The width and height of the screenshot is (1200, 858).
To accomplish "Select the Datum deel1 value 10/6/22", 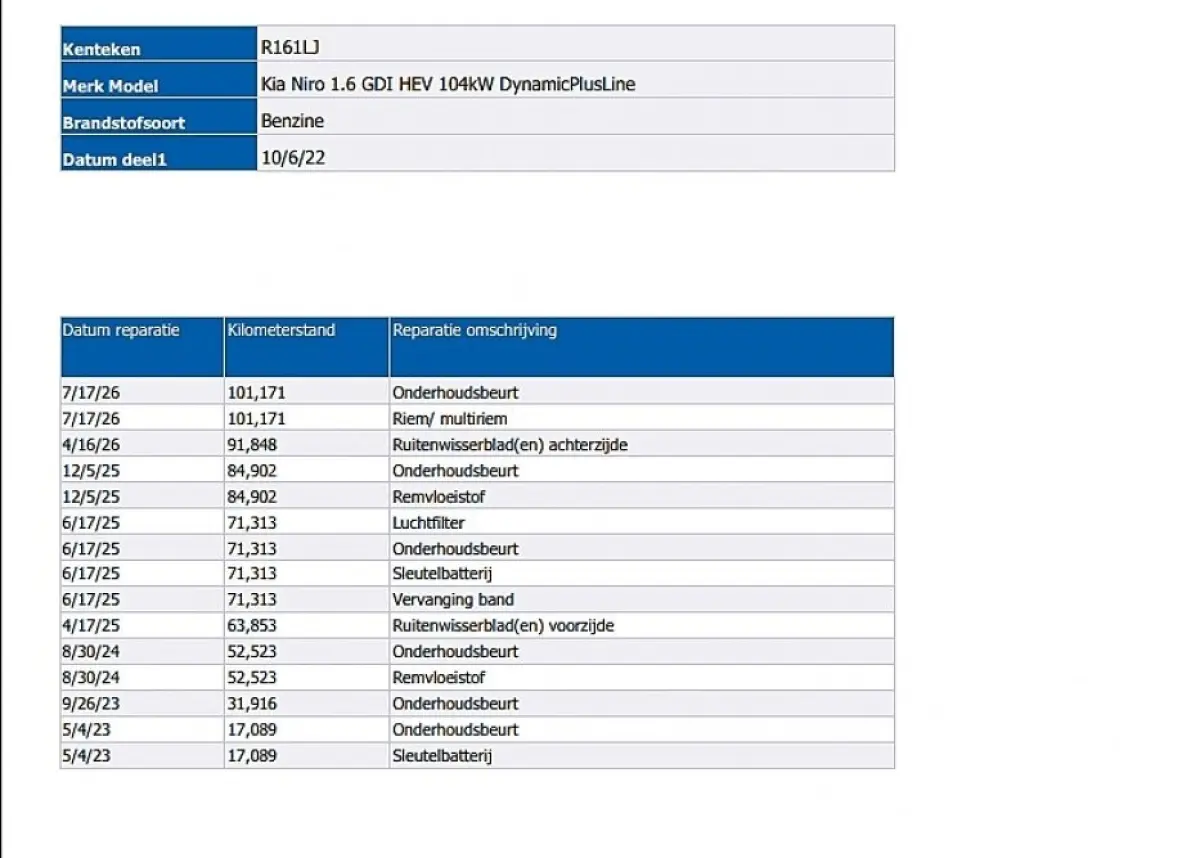I will tap(292, 158).
